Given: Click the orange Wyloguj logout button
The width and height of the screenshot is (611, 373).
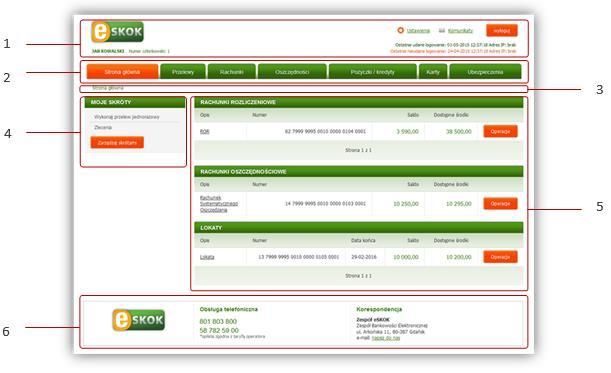Looking at the screenshot, I should [x=502, y=30].
